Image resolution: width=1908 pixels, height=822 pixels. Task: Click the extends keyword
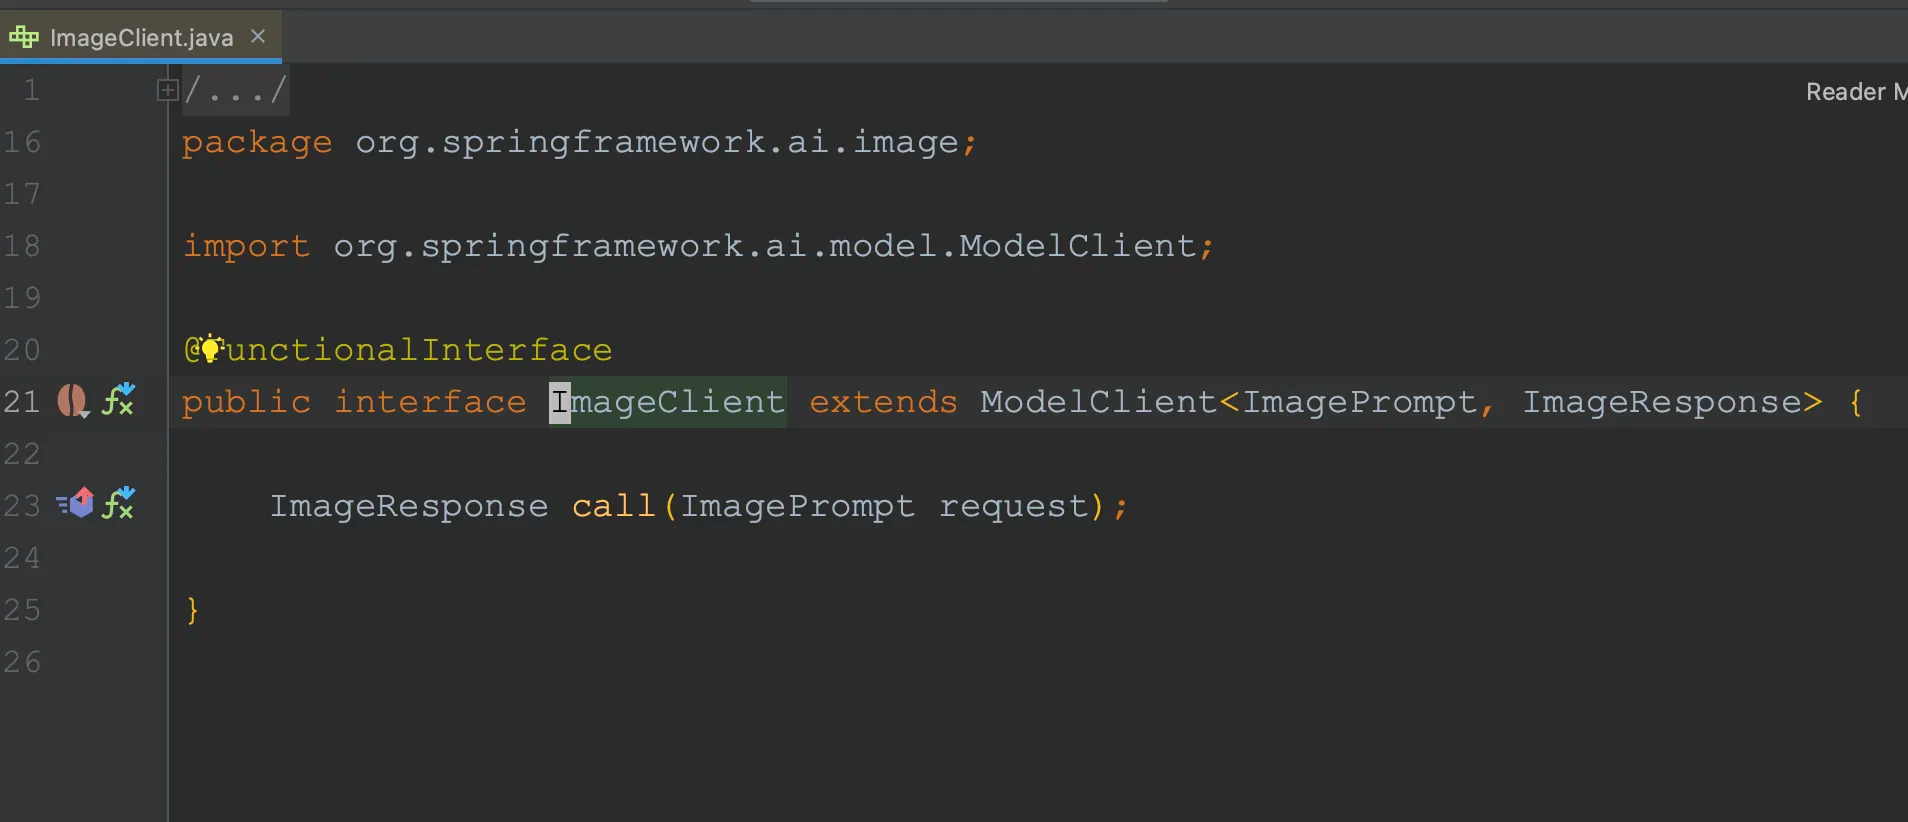click(x=884, y=402)
